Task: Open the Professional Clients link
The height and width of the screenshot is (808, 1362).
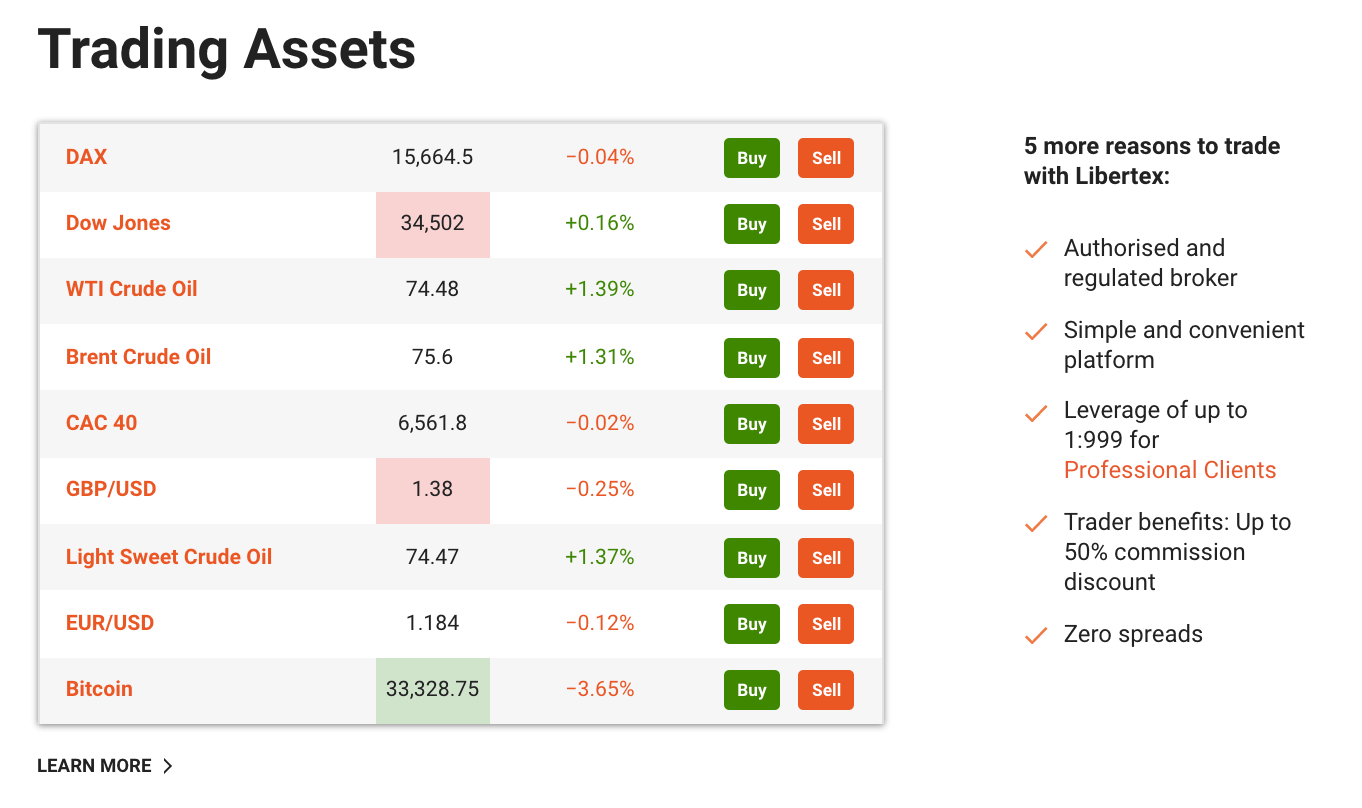Action: [x=1170, y=470]
